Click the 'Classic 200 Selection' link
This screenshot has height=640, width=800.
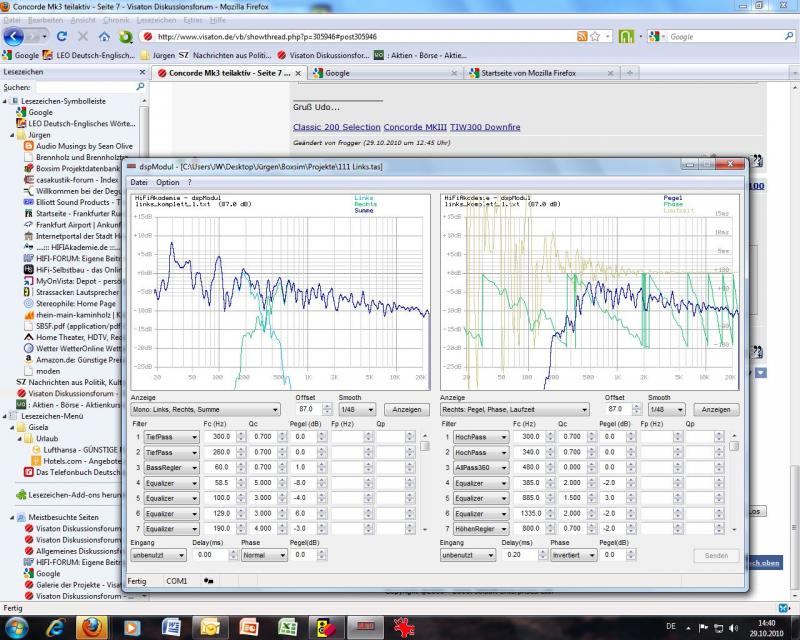pos(336,127)
